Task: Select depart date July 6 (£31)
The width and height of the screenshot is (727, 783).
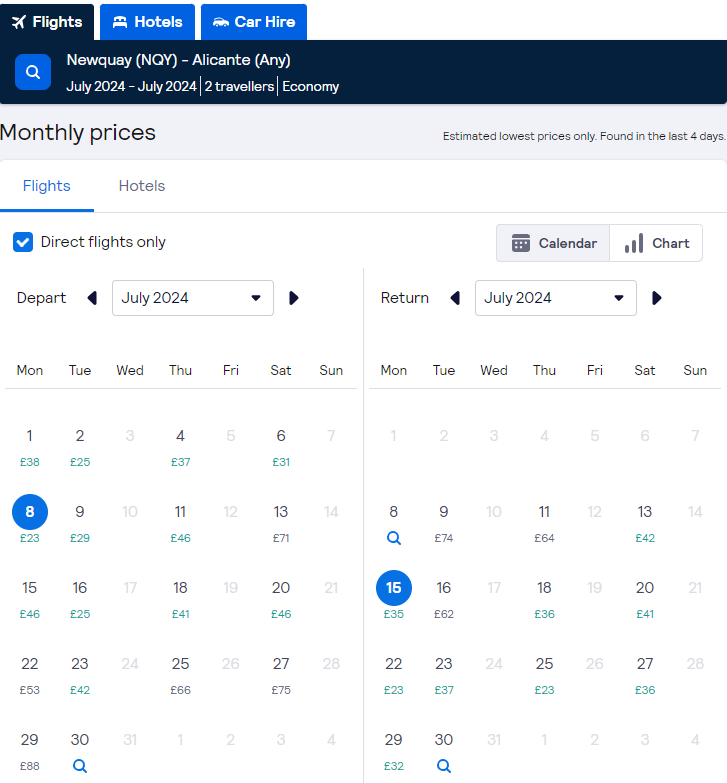Action: [x=281, y=447]
